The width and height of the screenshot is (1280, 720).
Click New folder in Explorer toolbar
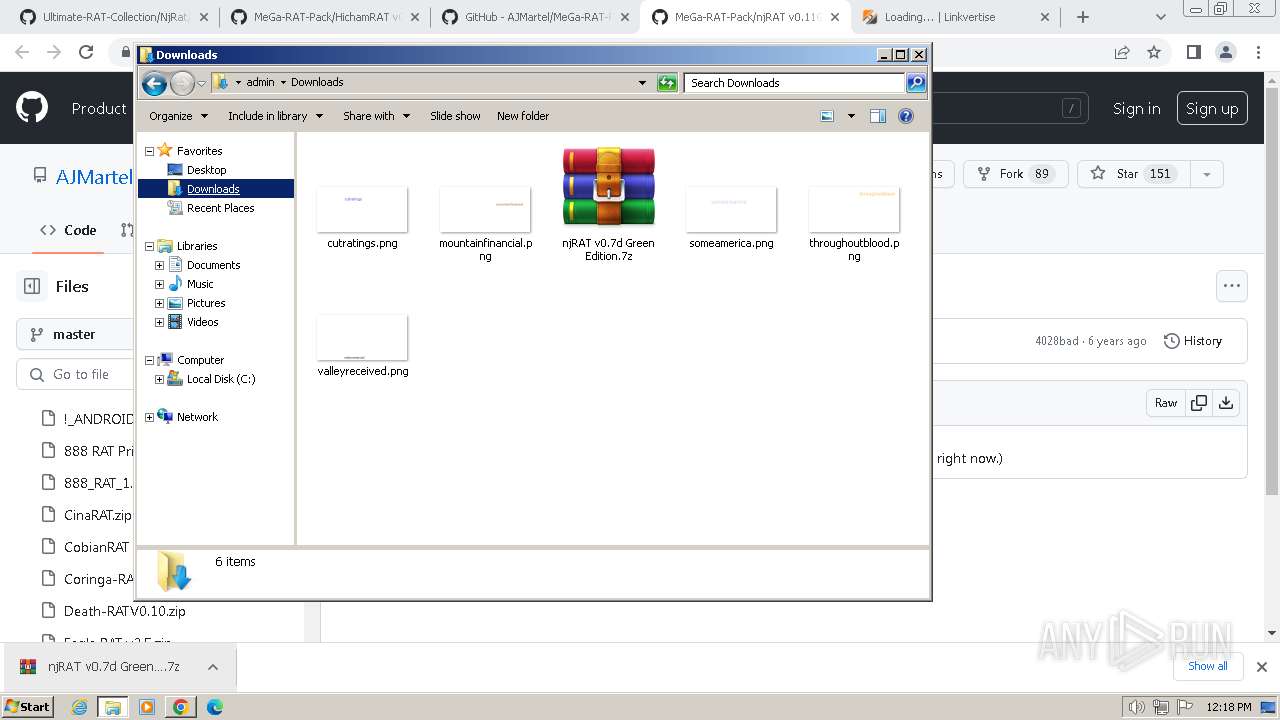523,116
